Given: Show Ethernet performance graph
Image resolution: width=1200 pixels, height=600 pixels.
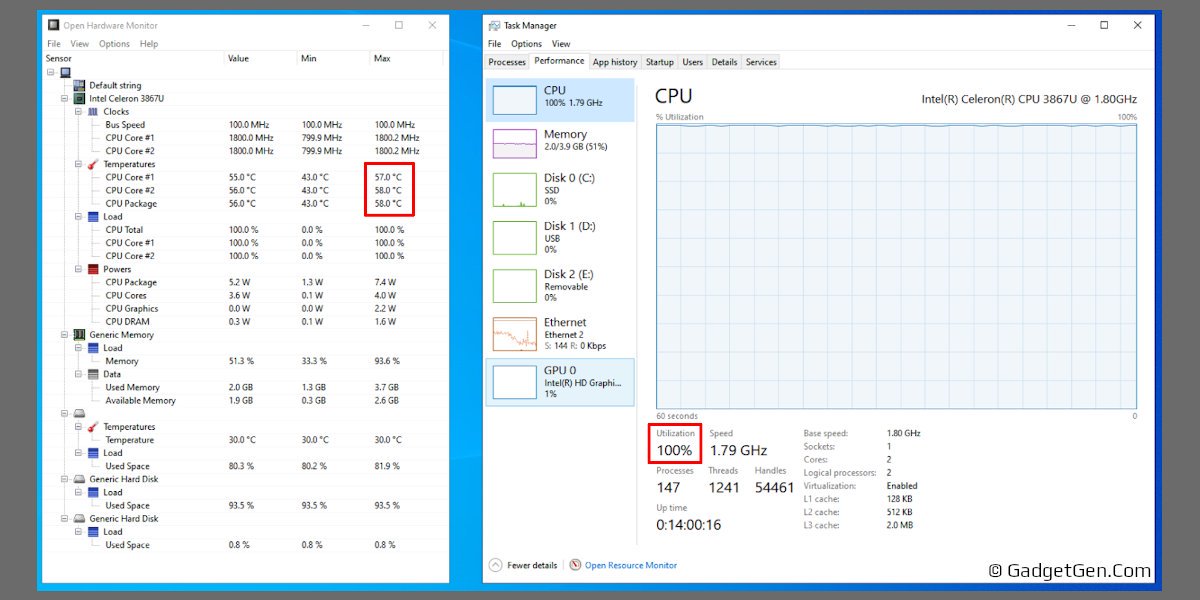Looking at the screenshot, I should pos(560,334).
